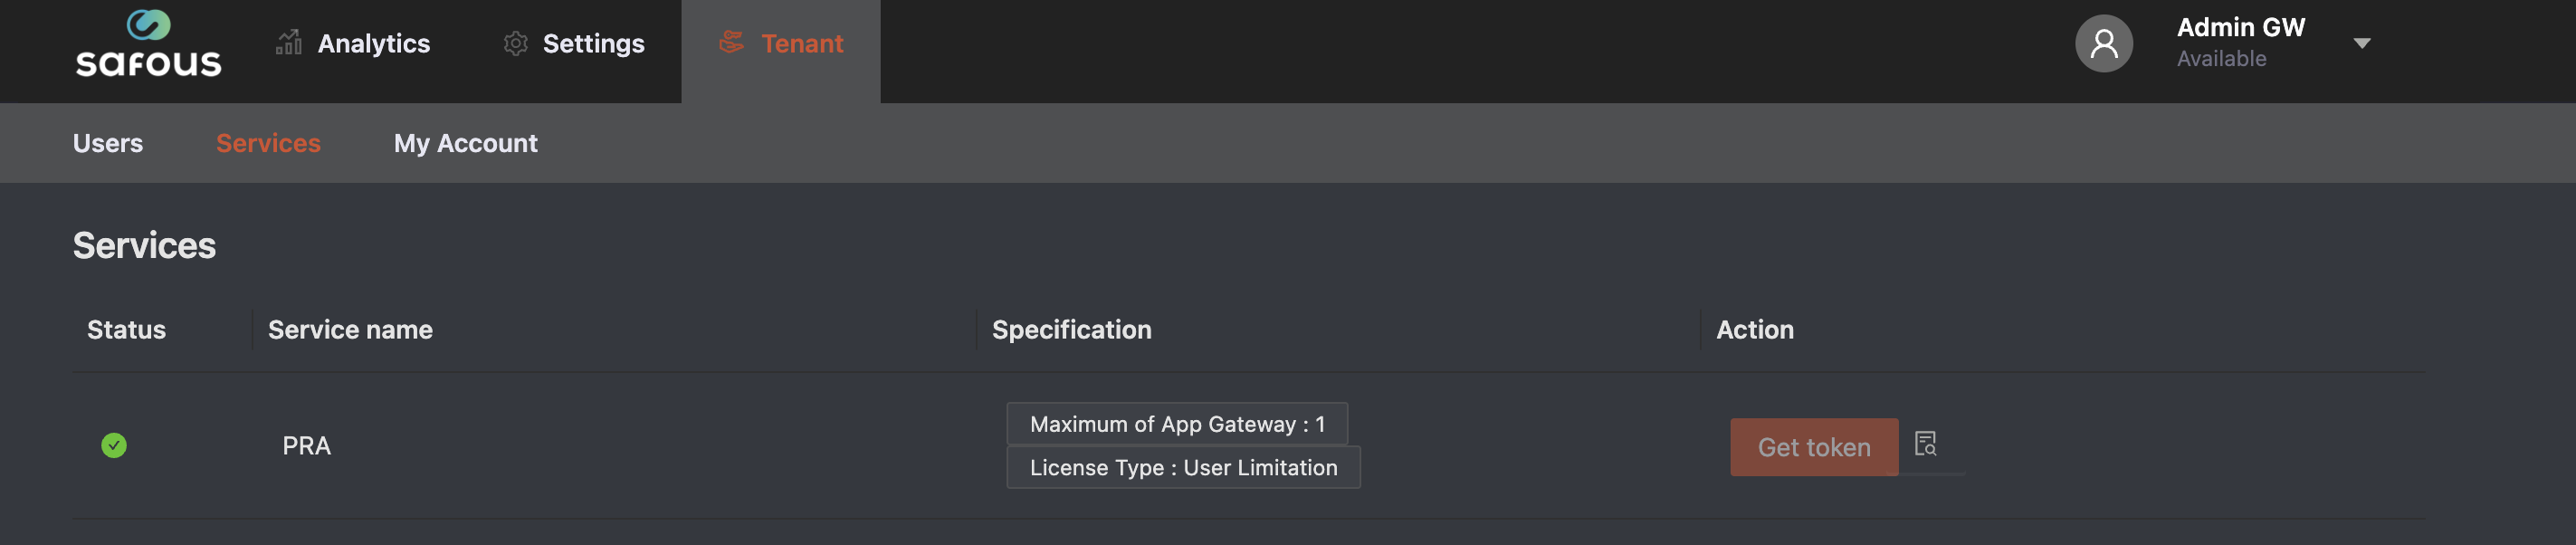
Task: Open the My Account sub-tab
Action: 465,143
